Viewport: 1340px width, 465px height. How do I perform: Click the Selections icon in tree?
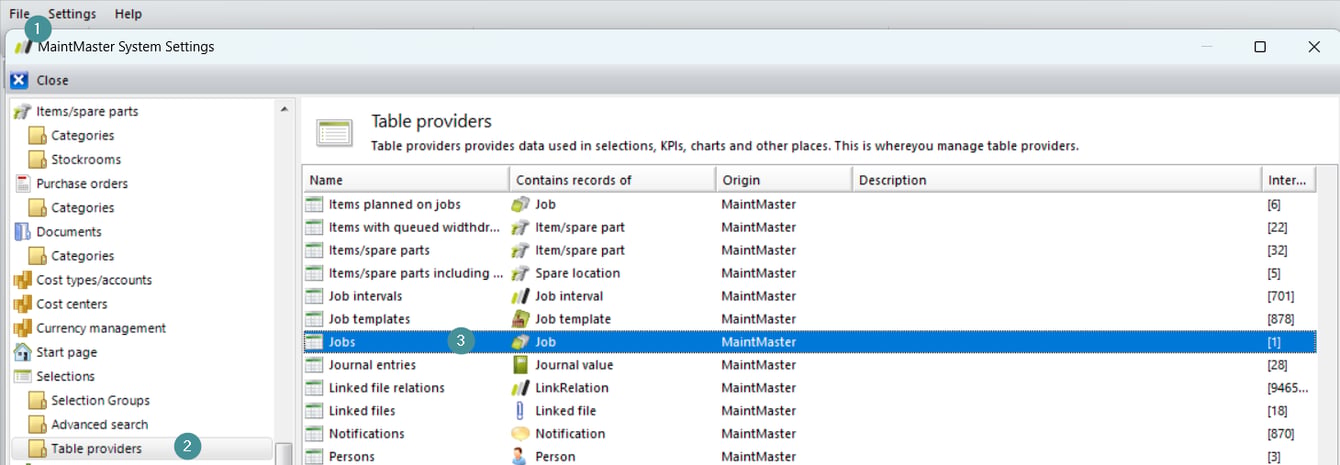pos(22,376)
